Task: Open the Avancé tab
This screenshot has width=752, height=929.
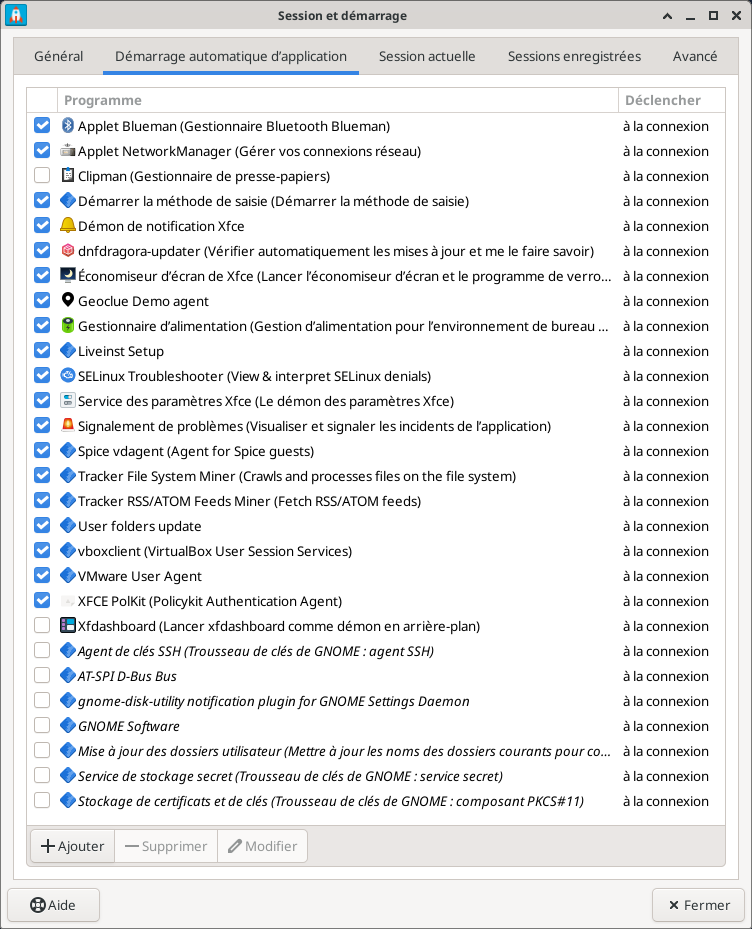Action: tap(695, 56)
